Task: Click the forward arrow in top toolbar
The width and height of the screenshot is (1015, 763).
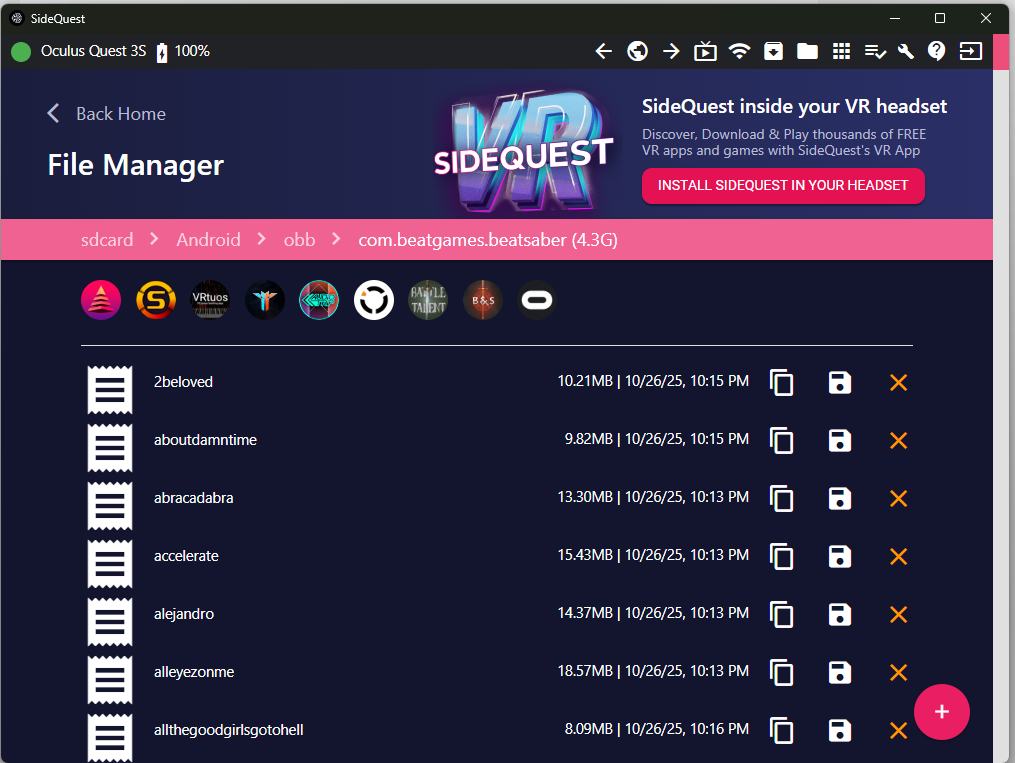Action: [671, 51]
